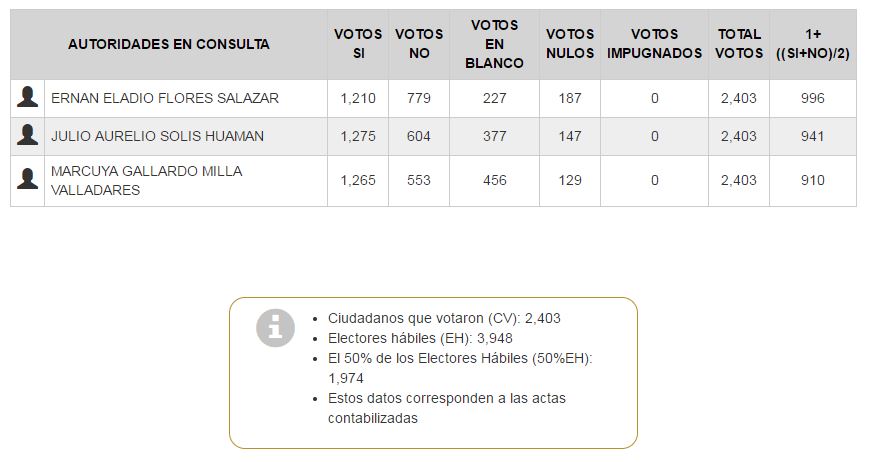Open the name Marcuya Gallardo Milla Valladares
This screenshot has width=879, height=462.
[146, 180]
